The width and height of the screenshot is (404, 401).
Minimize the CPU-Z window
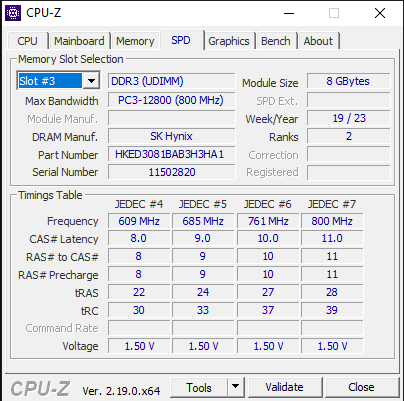(289, 13)
